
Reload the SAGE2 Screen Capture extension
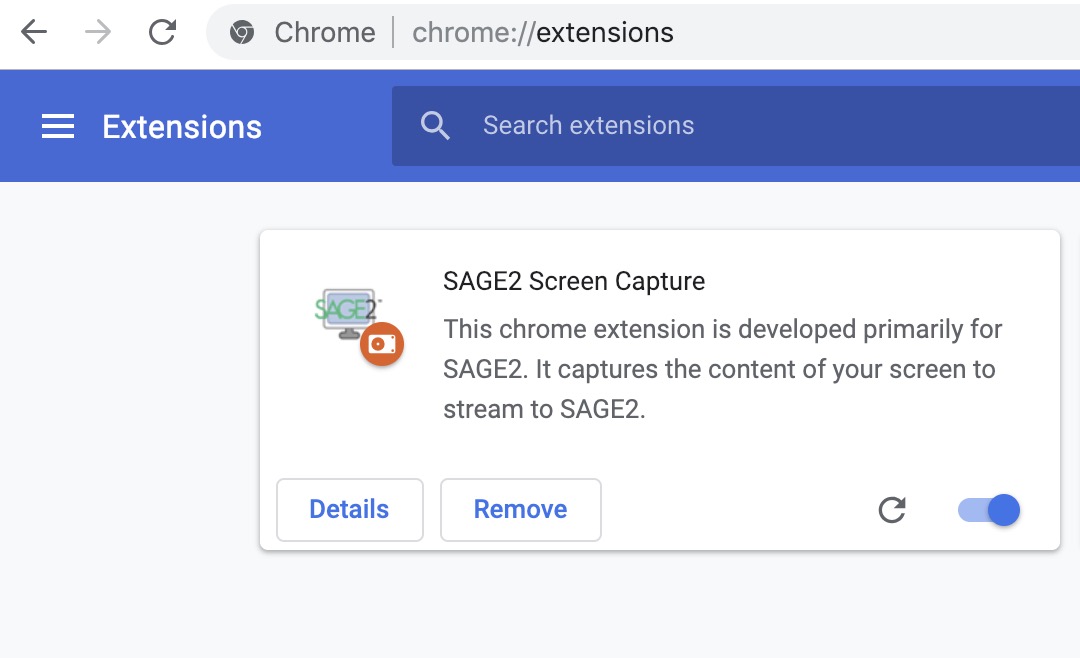click(892, 511)
